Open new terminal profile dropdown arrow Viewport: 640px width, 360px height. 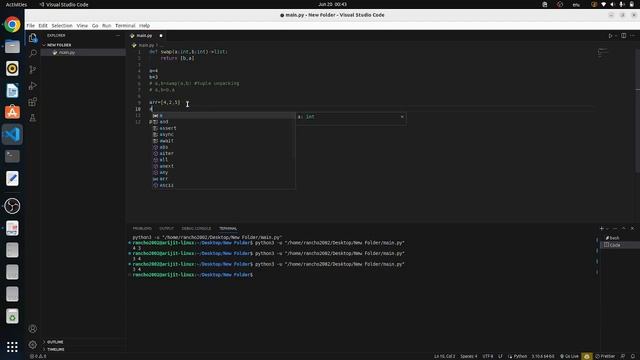click(x=607, y=229)
